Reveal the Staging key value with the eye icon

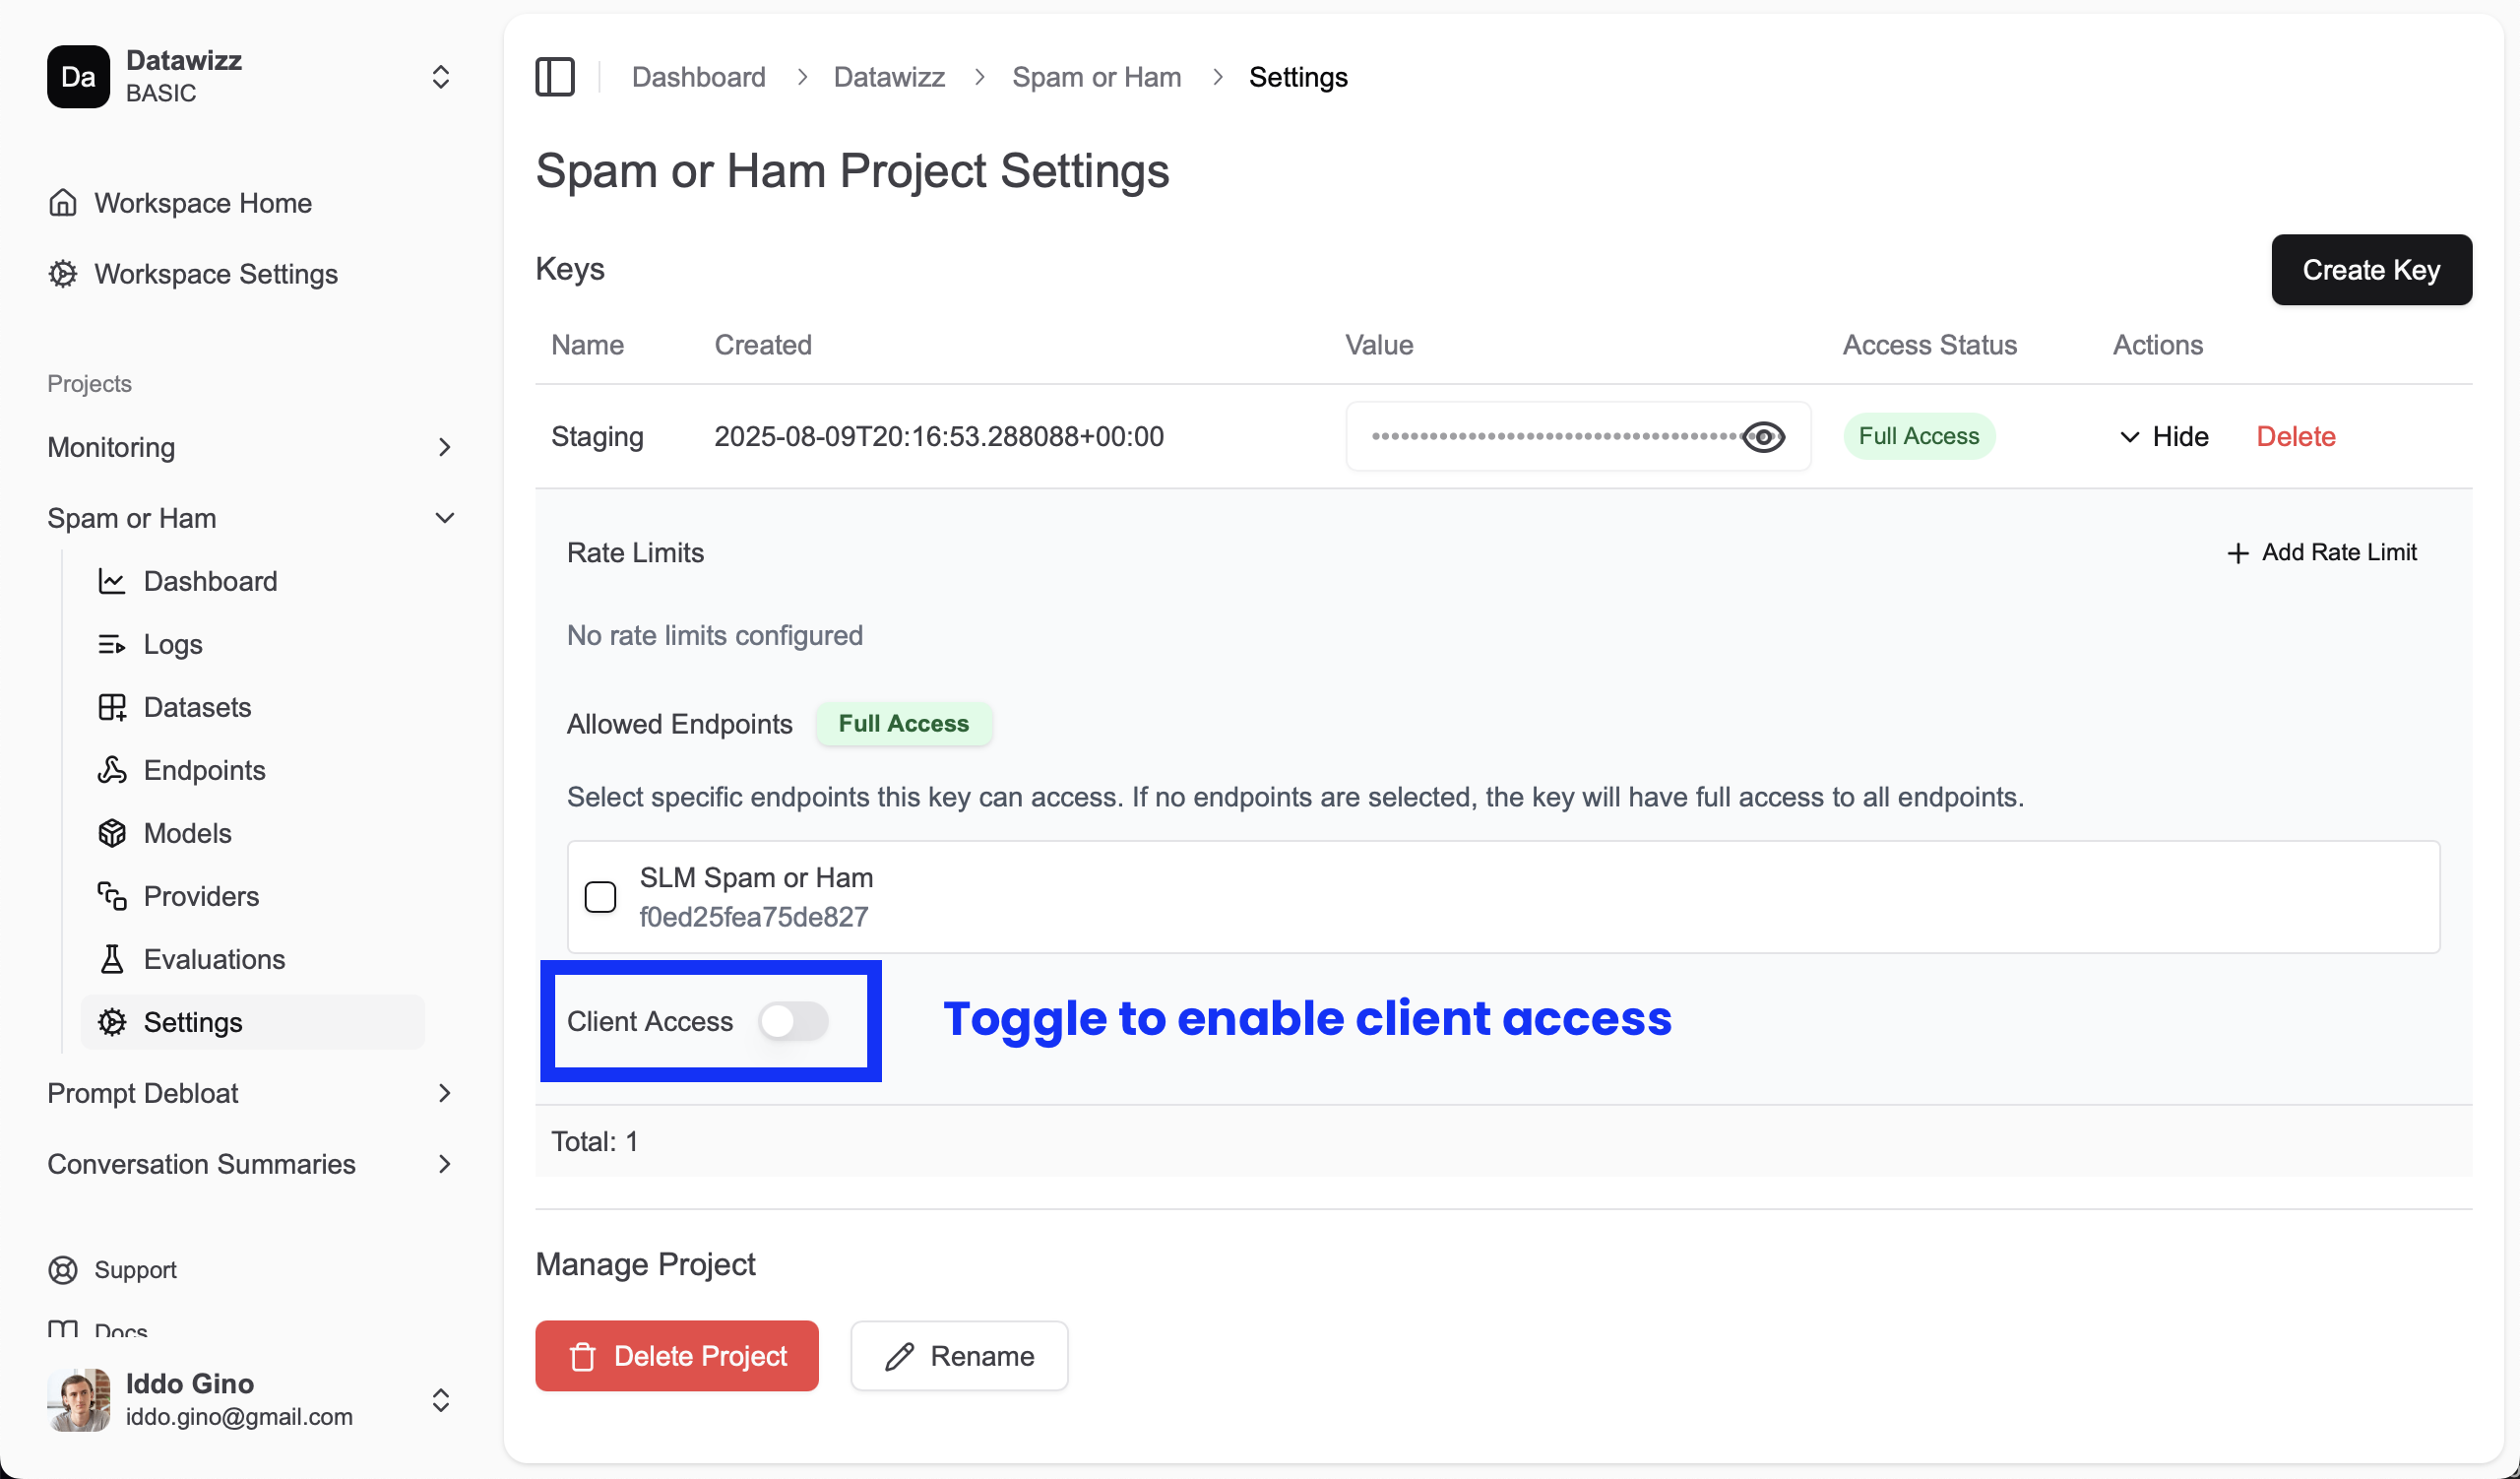1763,437
